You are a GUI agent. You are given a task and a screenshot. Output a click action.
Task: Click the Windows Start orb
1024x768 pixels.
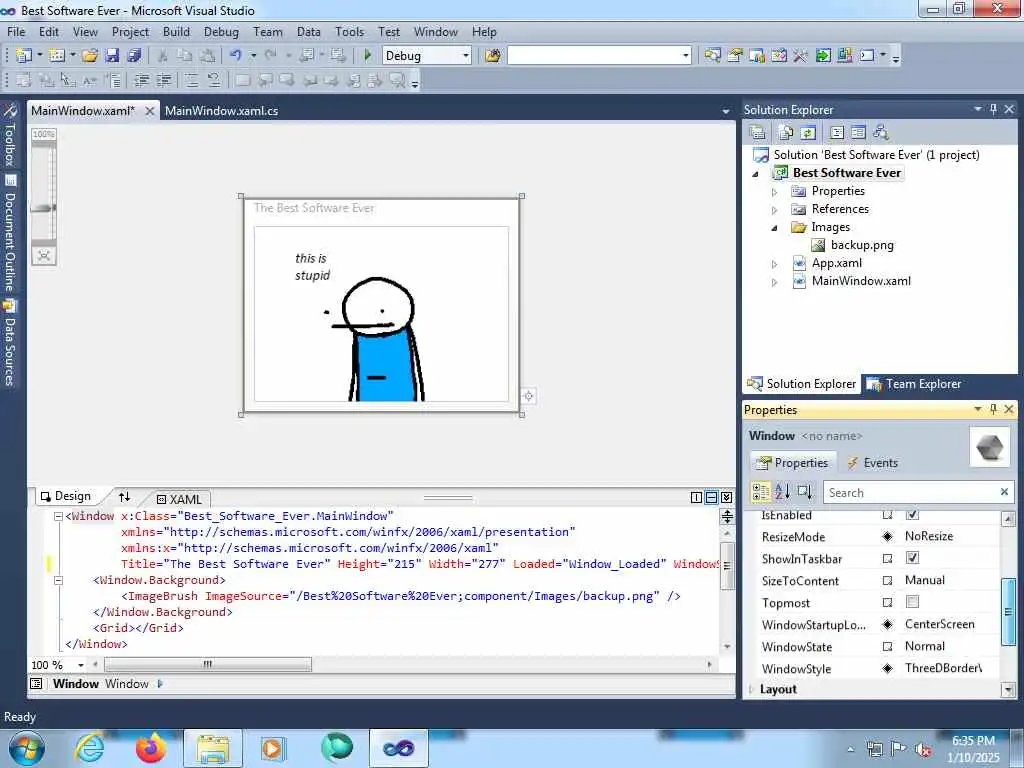[27, 748]
